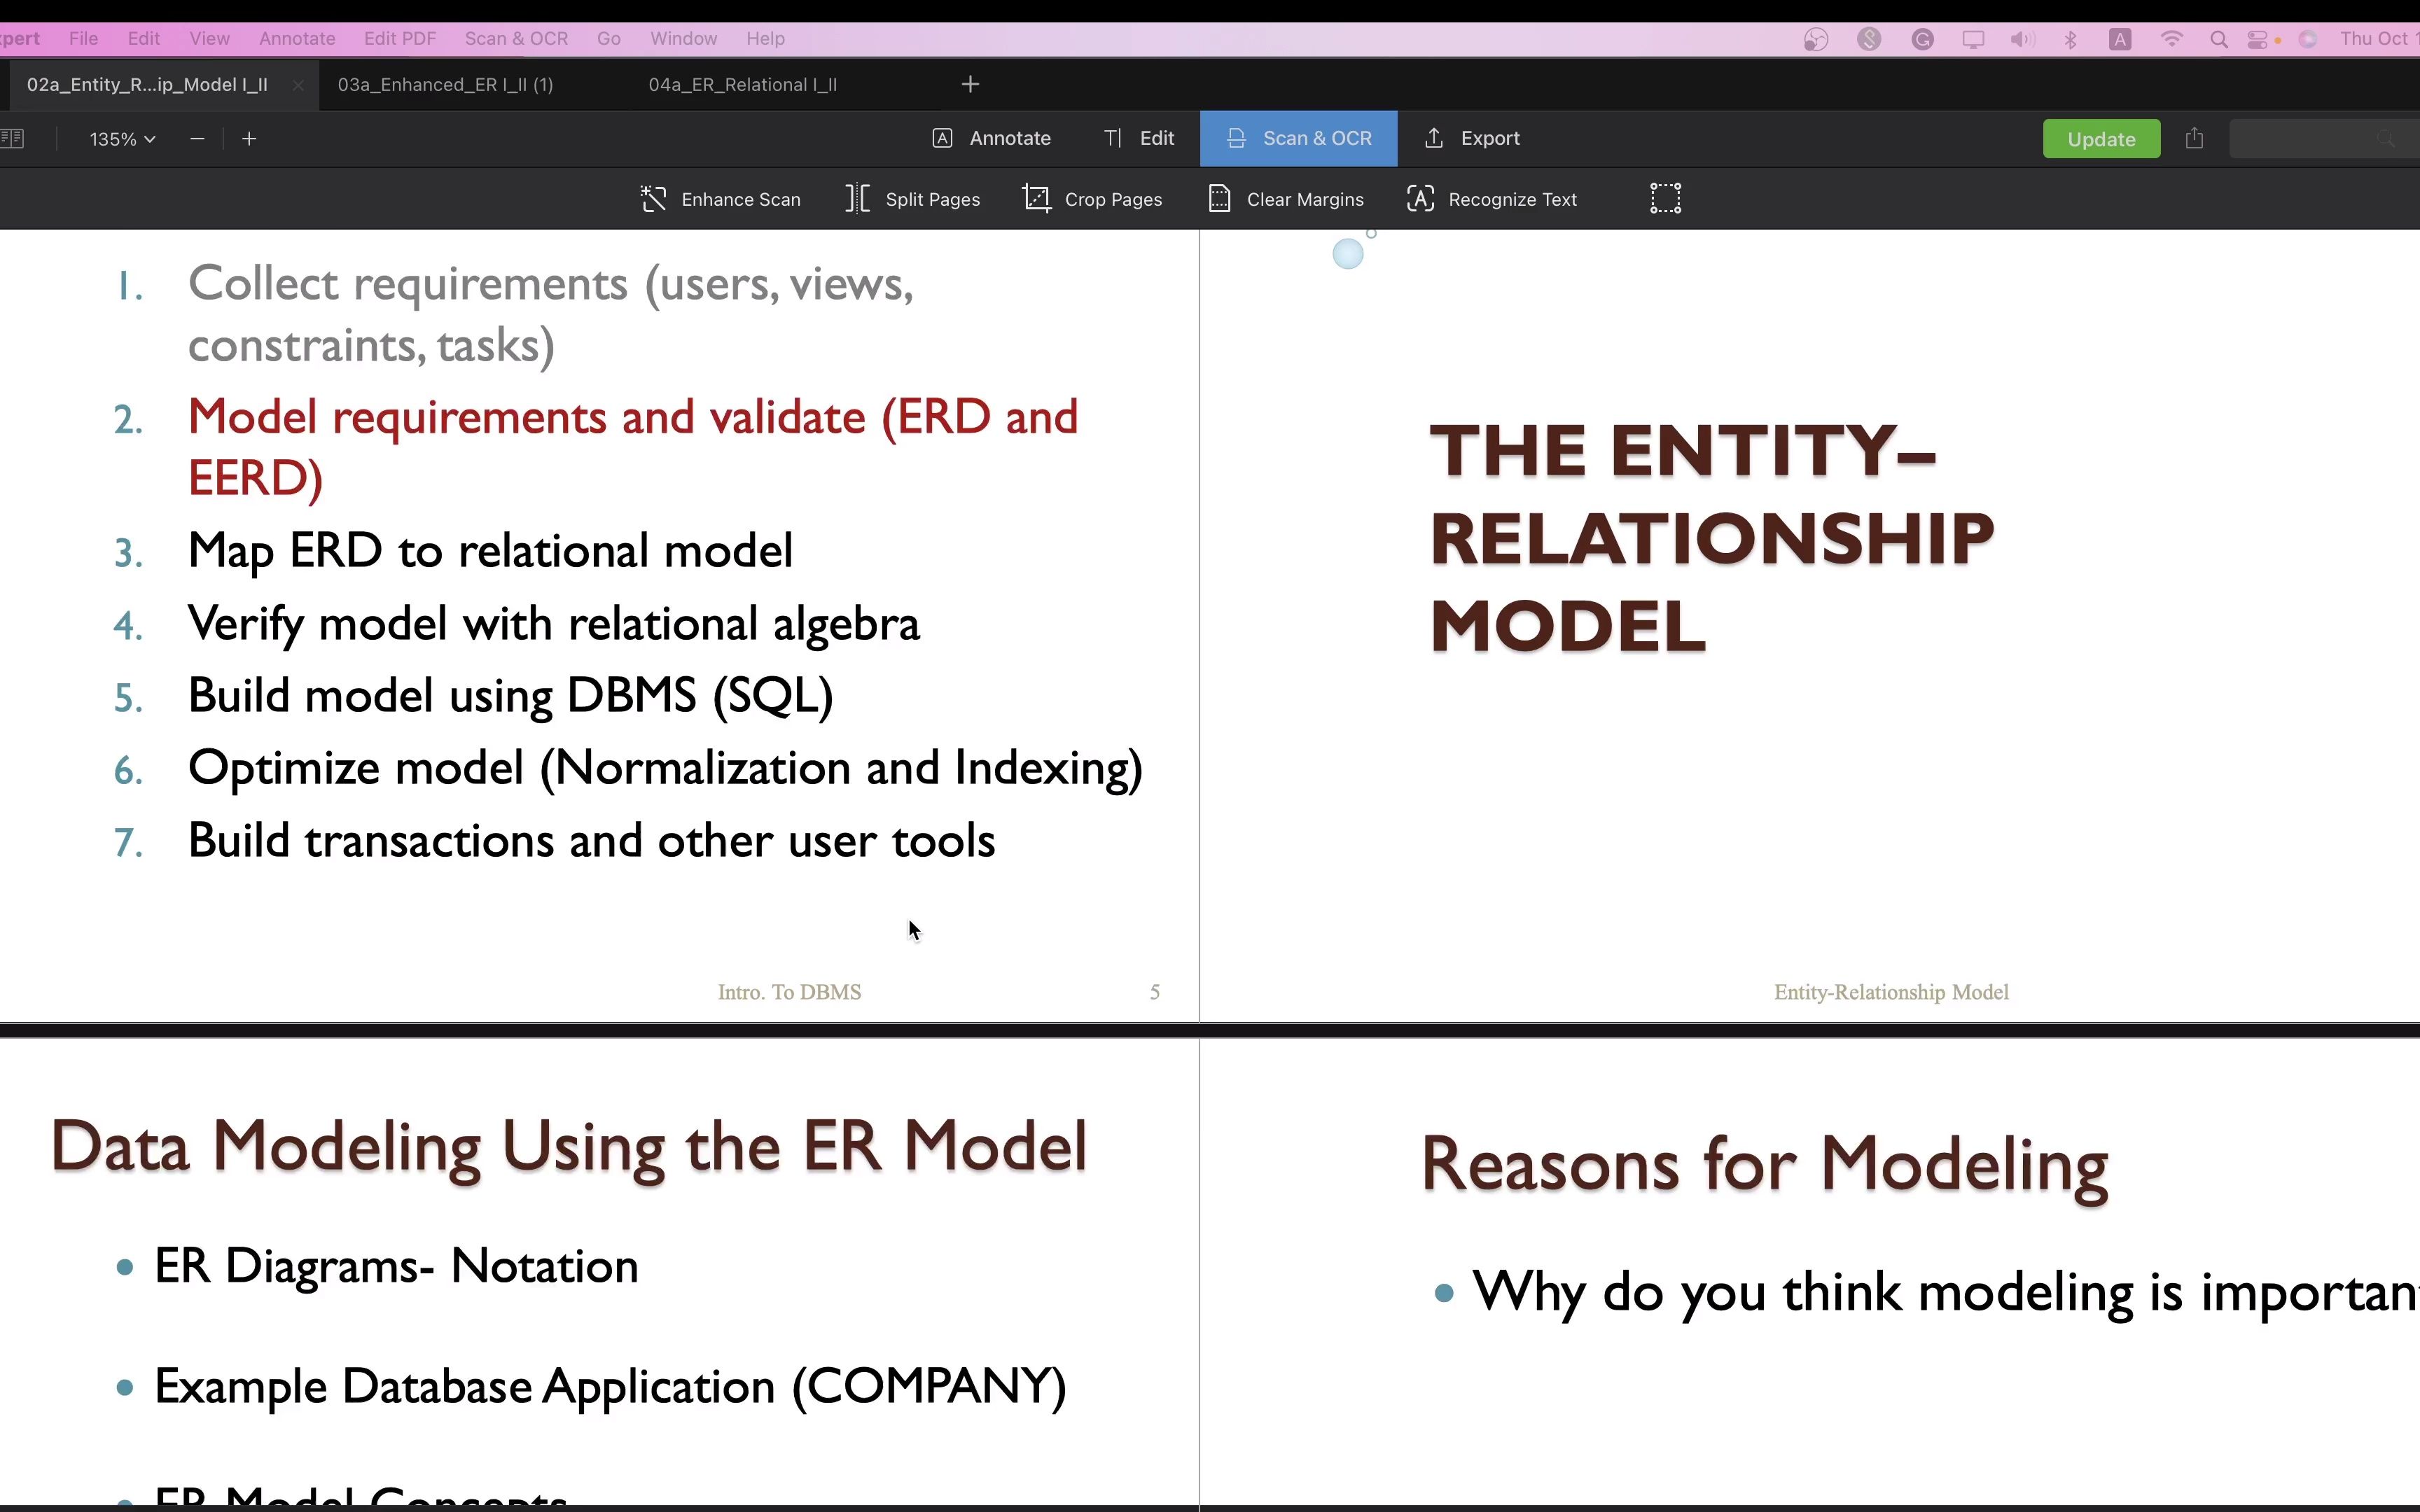The image size is (2420, 1512).
Task: Click the keyboard input source A icon
Action: pyautogui.click(x=2120, y=40)
